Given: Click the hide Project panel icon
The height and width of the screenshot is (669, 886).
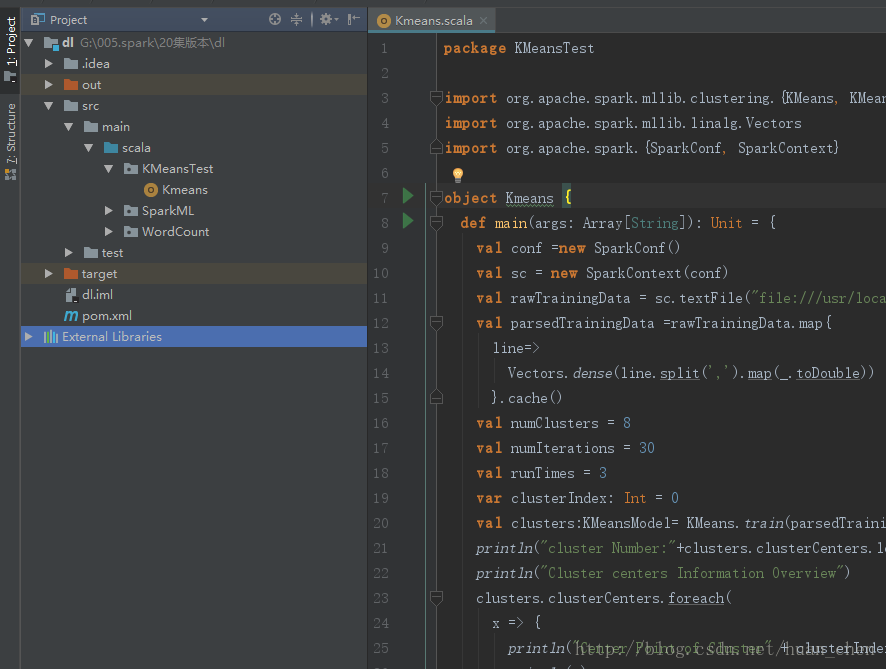Looking at the screenshot, I should [354, 19].
